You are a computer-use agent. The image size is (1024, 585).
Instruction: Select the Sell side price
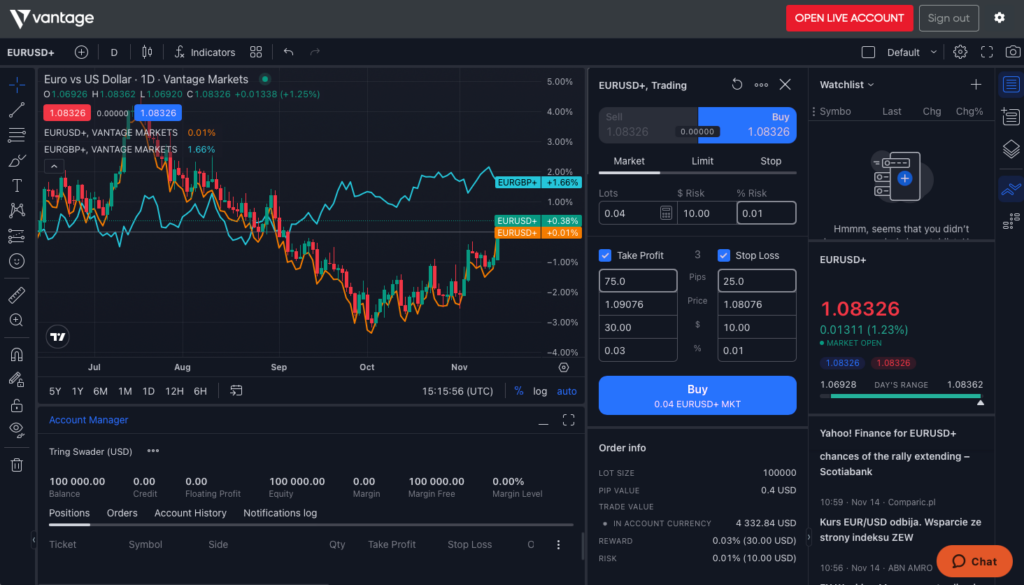pos(648,125)
